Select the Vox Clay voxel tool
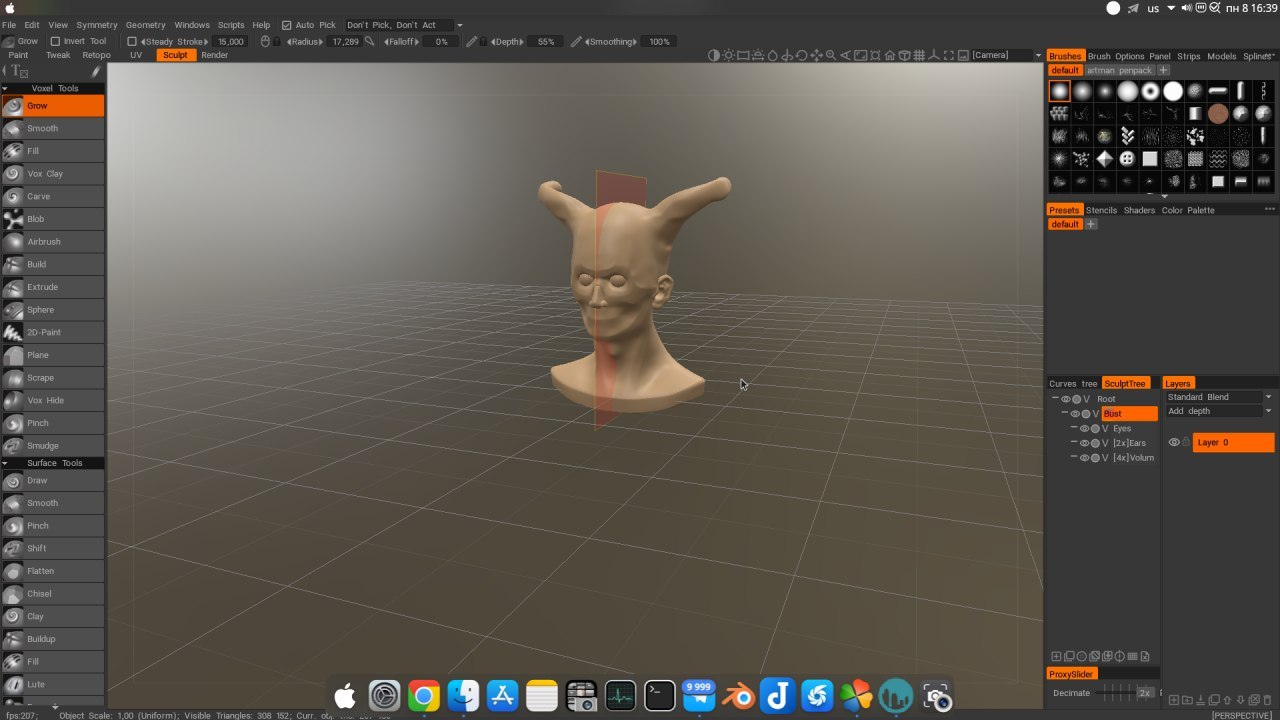This screenshot has width=1280, height=720. click(x=45, y=174)
